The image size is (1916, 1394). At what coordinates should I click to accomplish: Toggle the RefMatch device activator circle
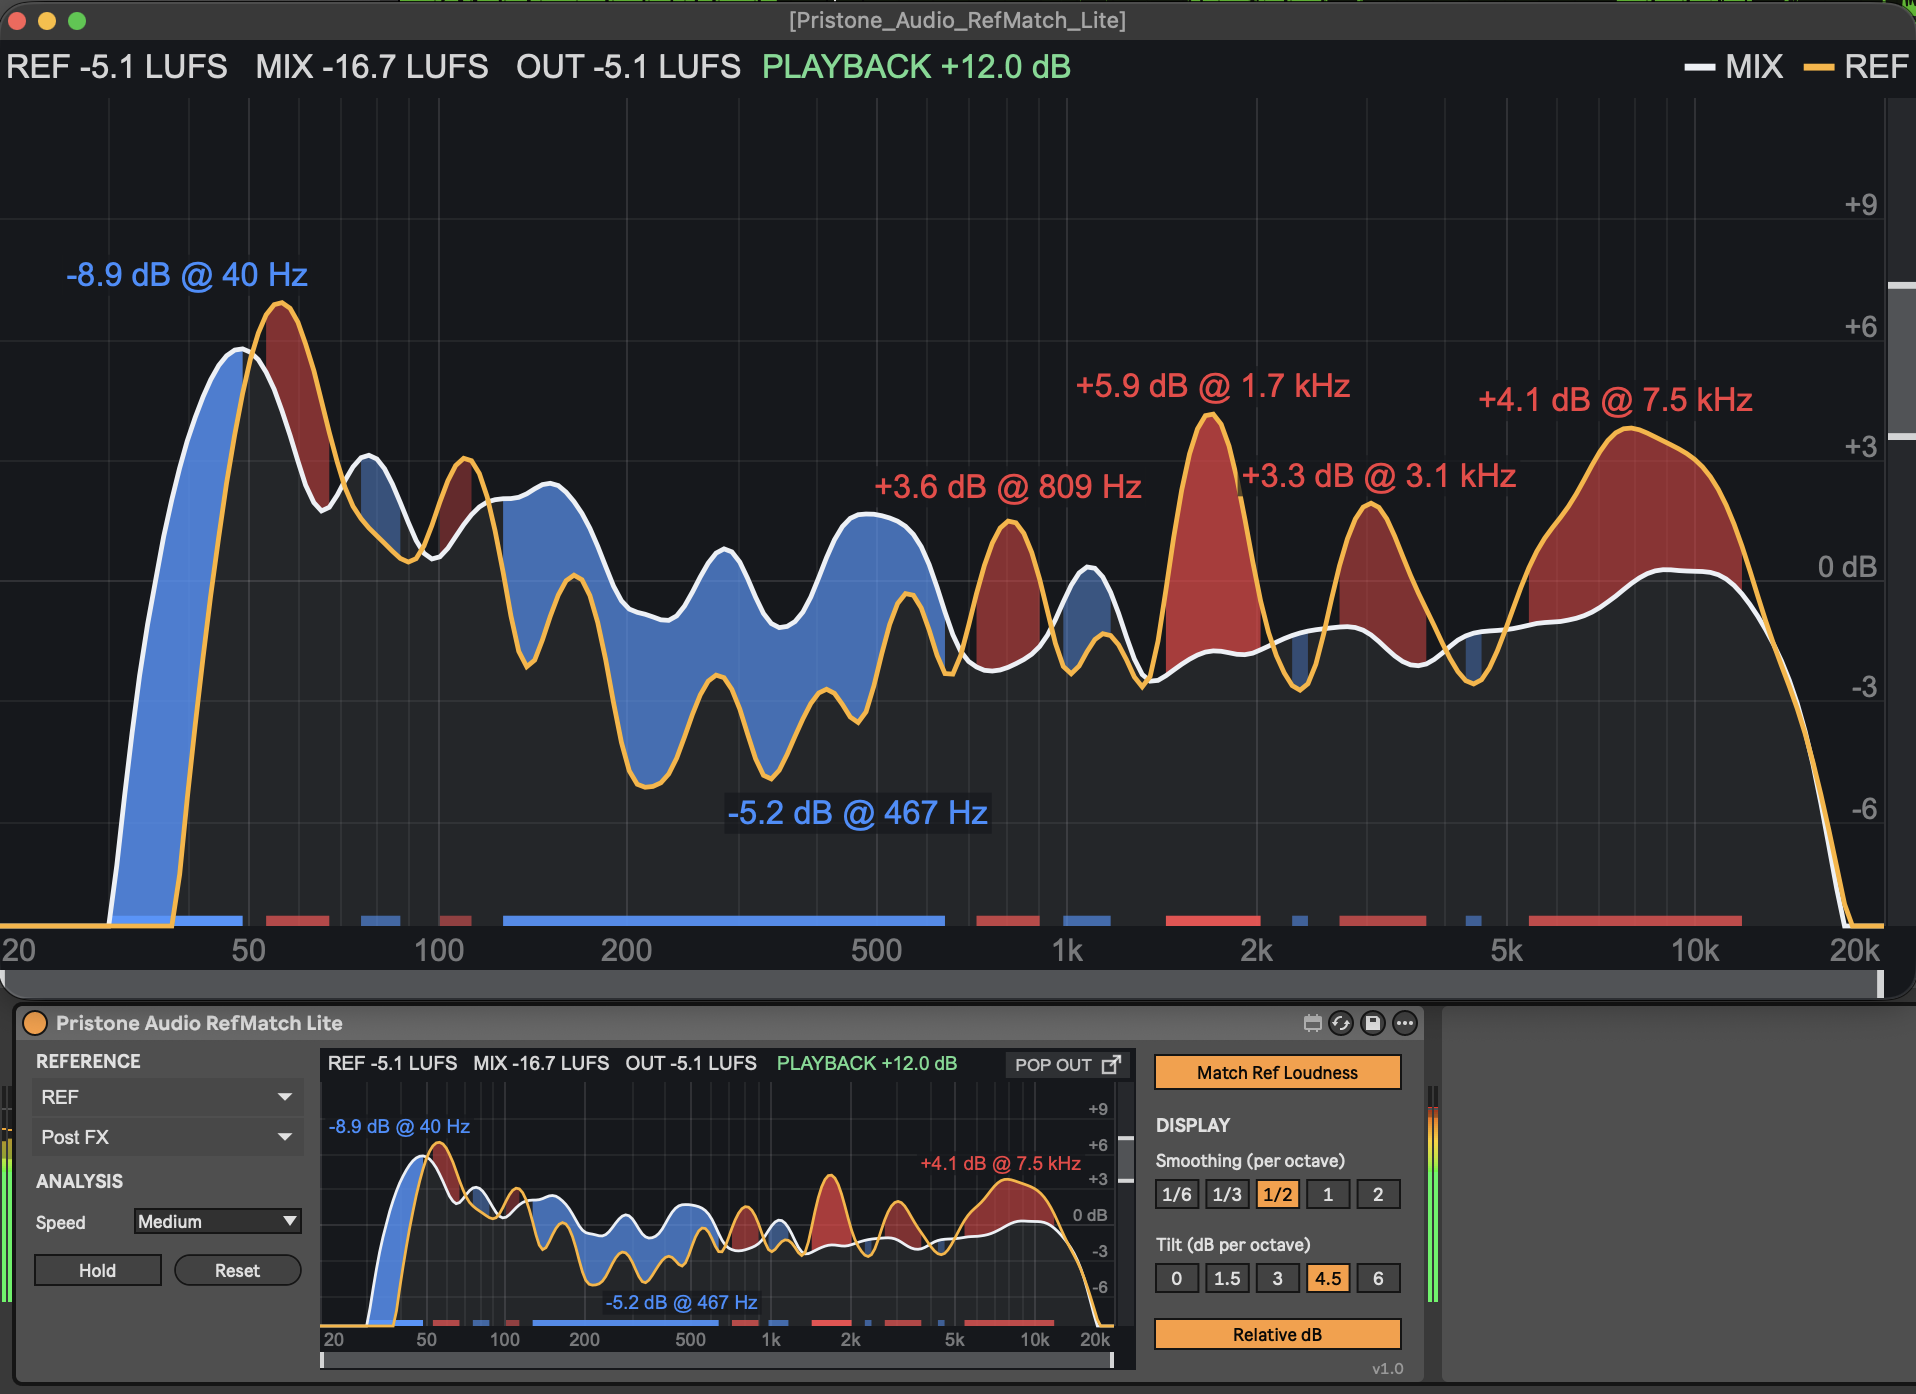pyautogui.click(x=35, y=1023)
